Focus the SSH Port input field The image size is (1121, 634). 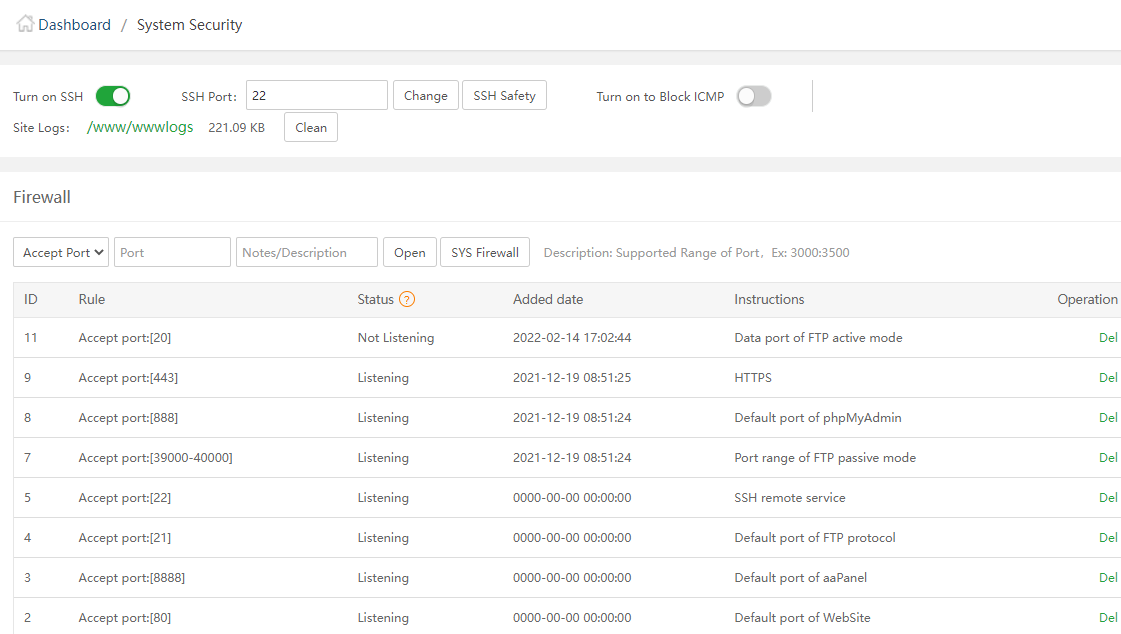316,96
